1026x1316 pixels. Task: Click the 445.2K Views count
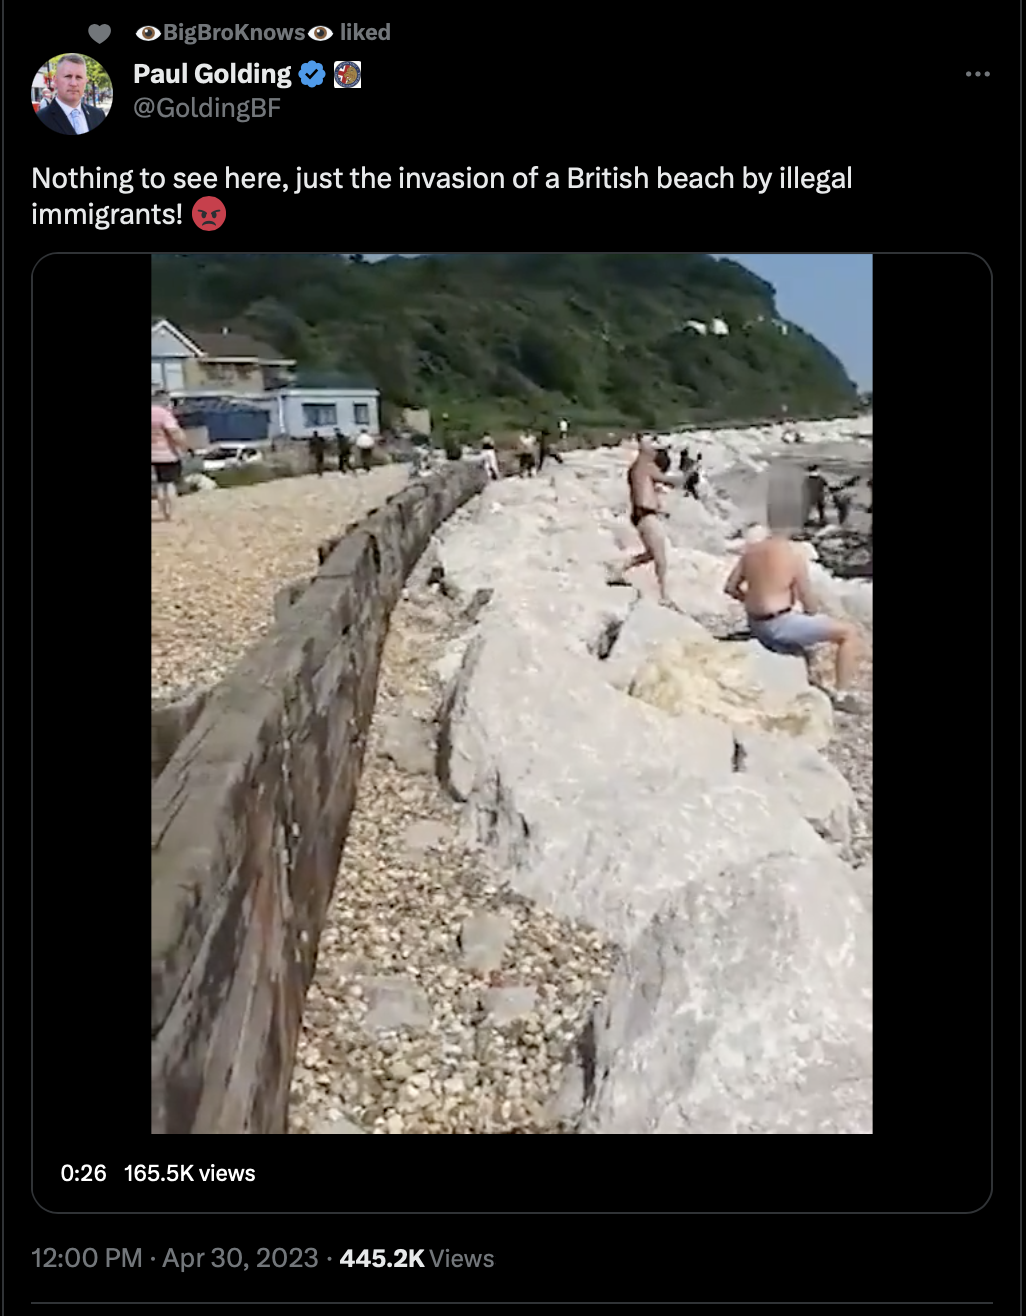tap(417, 1258)
